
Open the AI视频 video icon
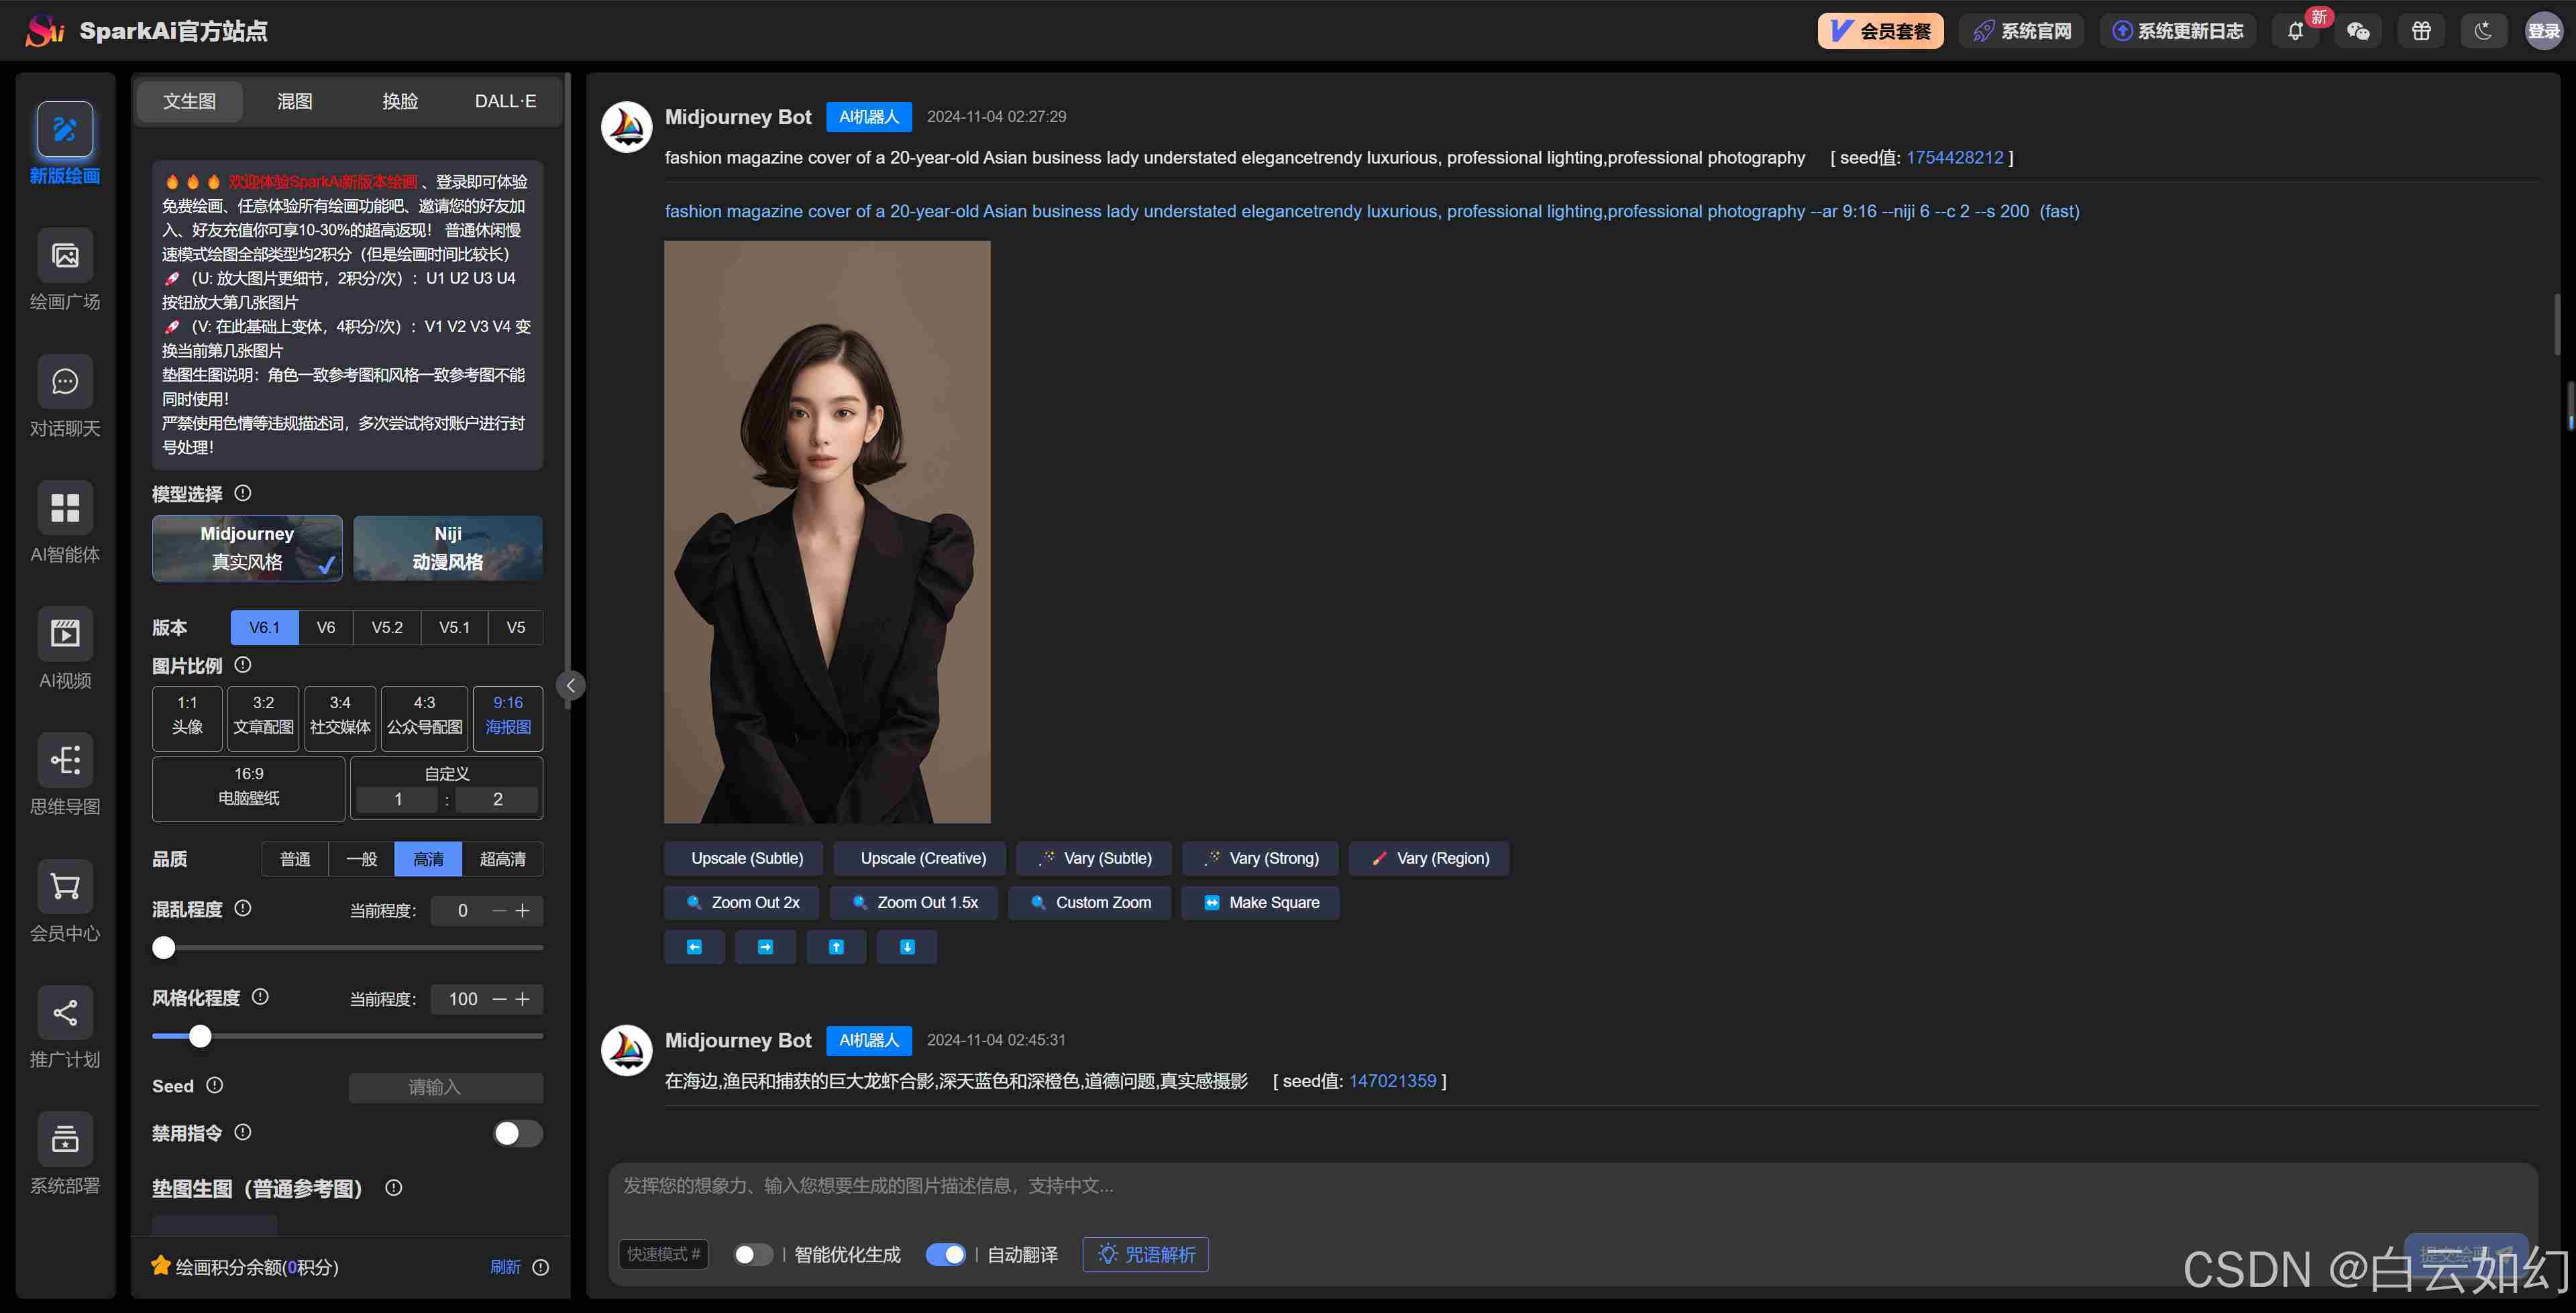[x=65, y=634]
